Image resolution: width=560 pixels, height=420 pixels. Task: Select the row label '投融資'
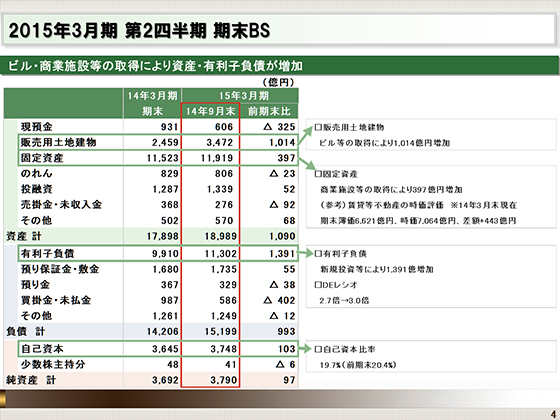[37, 189]
